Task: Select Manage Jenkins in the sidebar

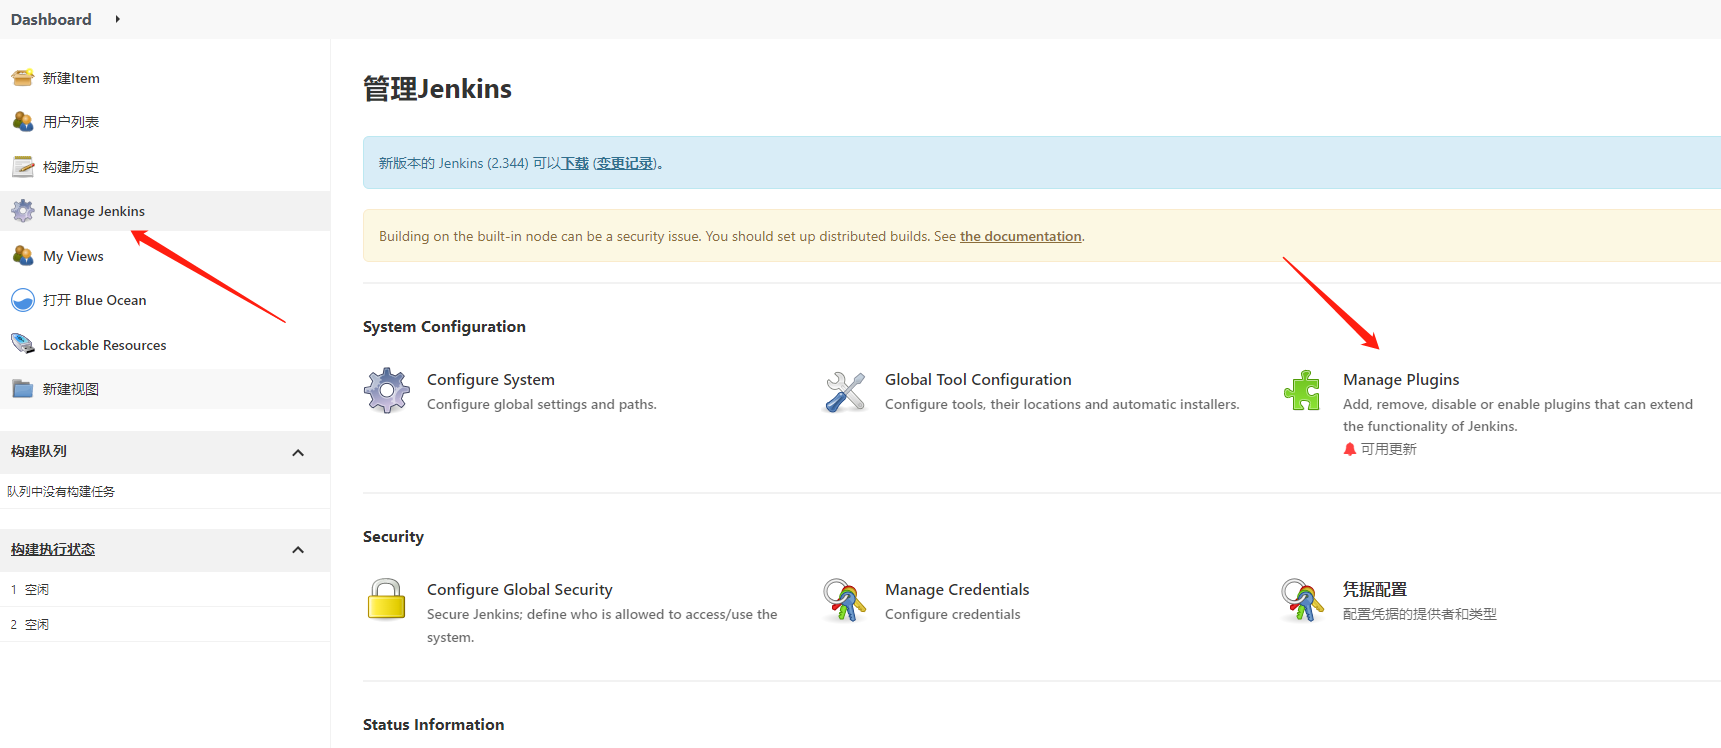Action: (x=94, y=211)
